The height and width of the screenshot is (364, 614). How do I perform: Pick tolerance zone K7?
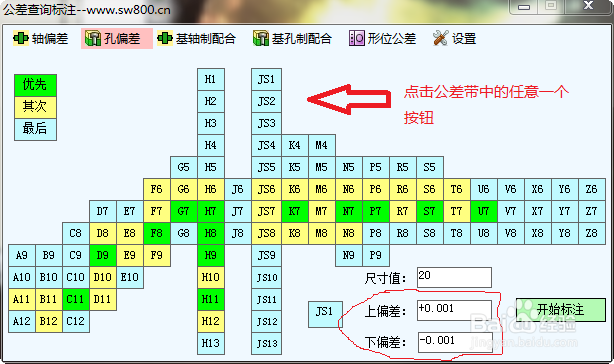point(295,211)
